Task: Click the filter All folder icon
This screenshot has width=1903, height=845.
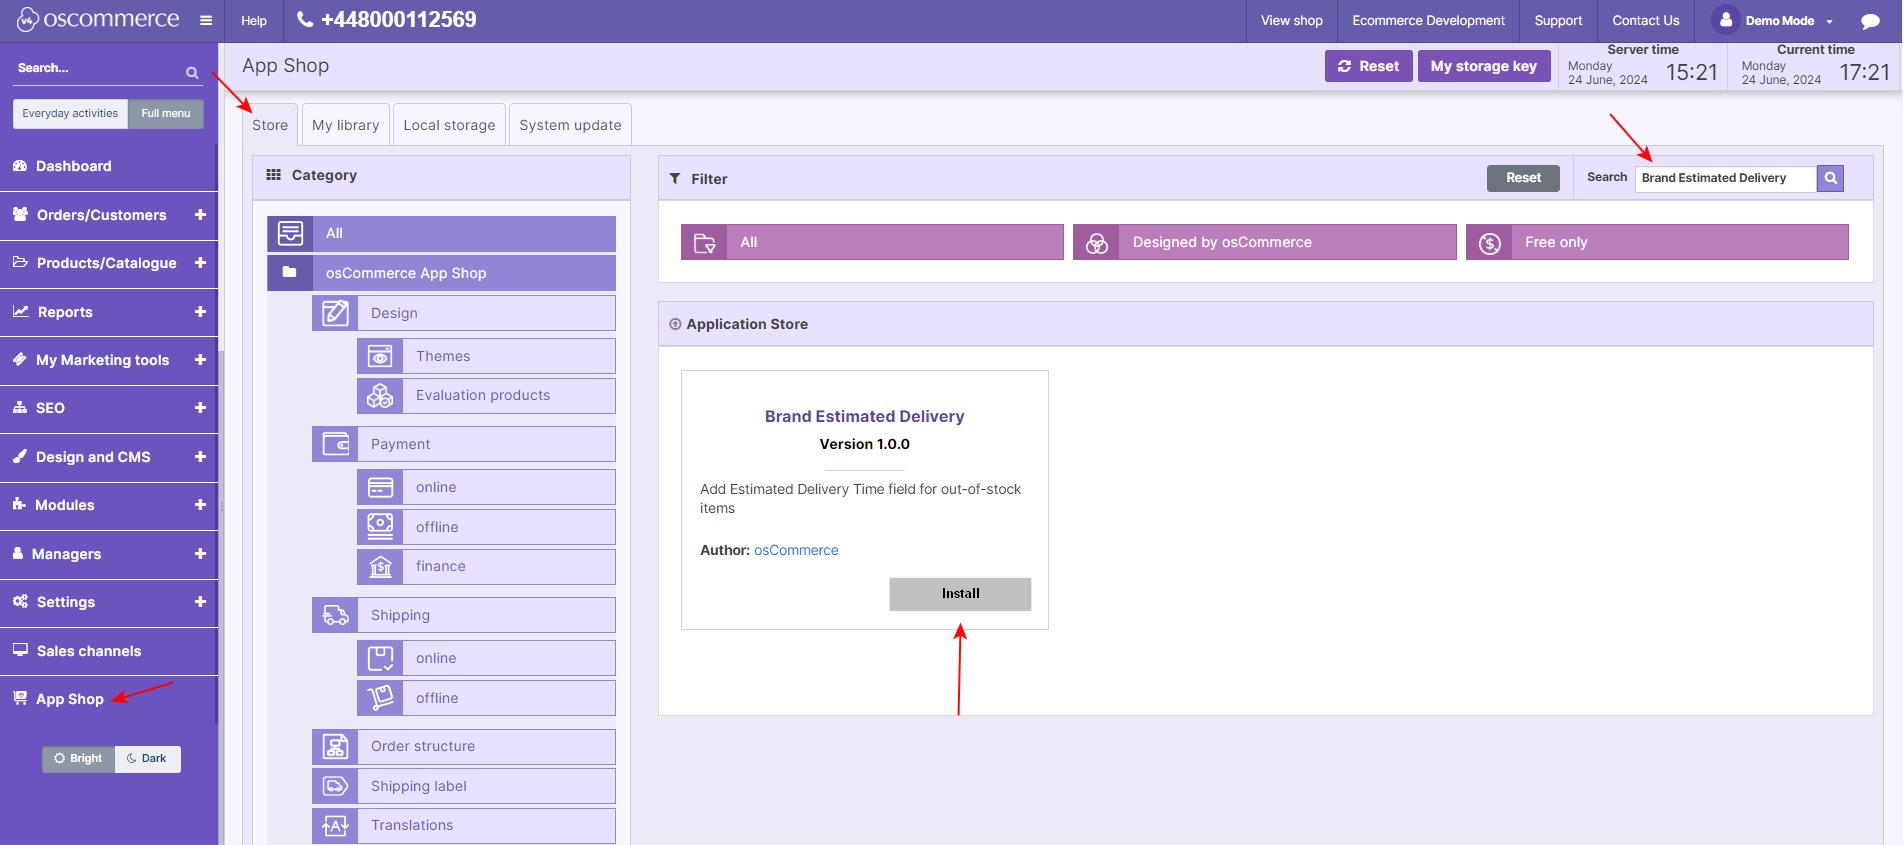Action: pyautogui.click(x=704, y=242)
